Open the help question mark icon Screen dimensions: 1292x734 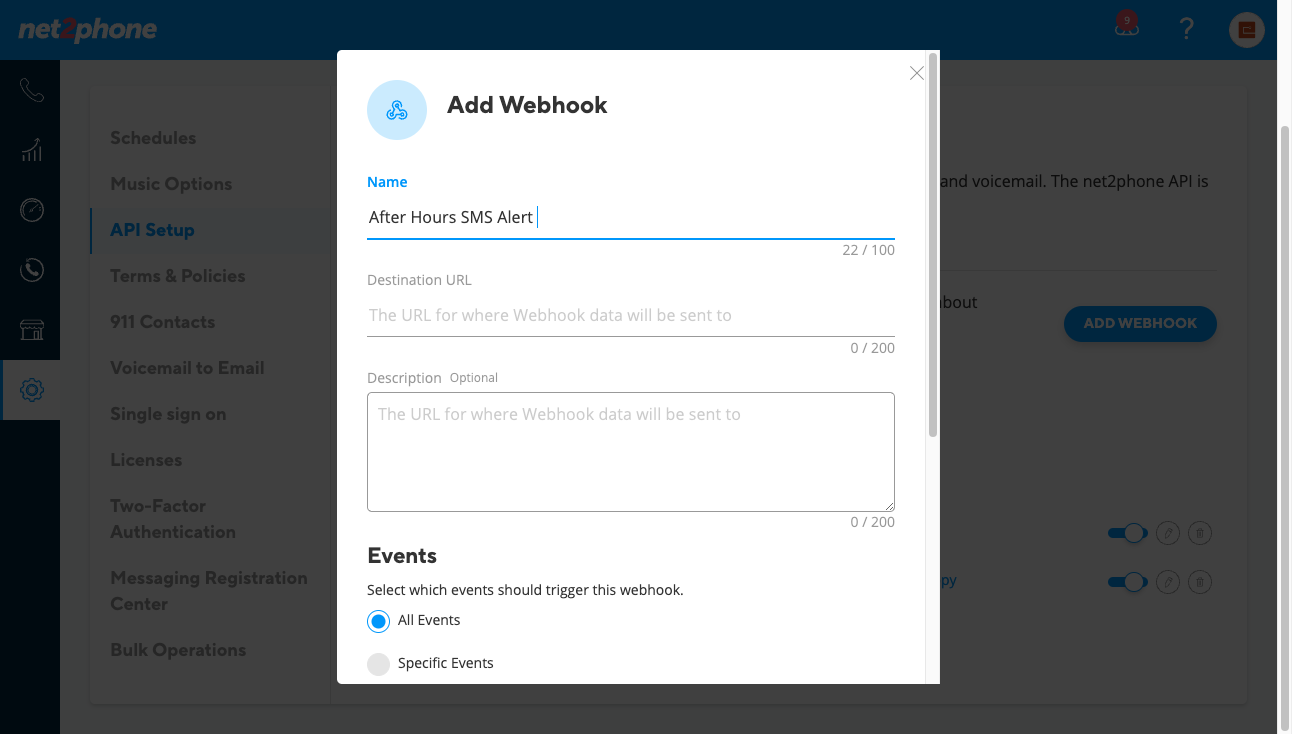point(1186,29)
